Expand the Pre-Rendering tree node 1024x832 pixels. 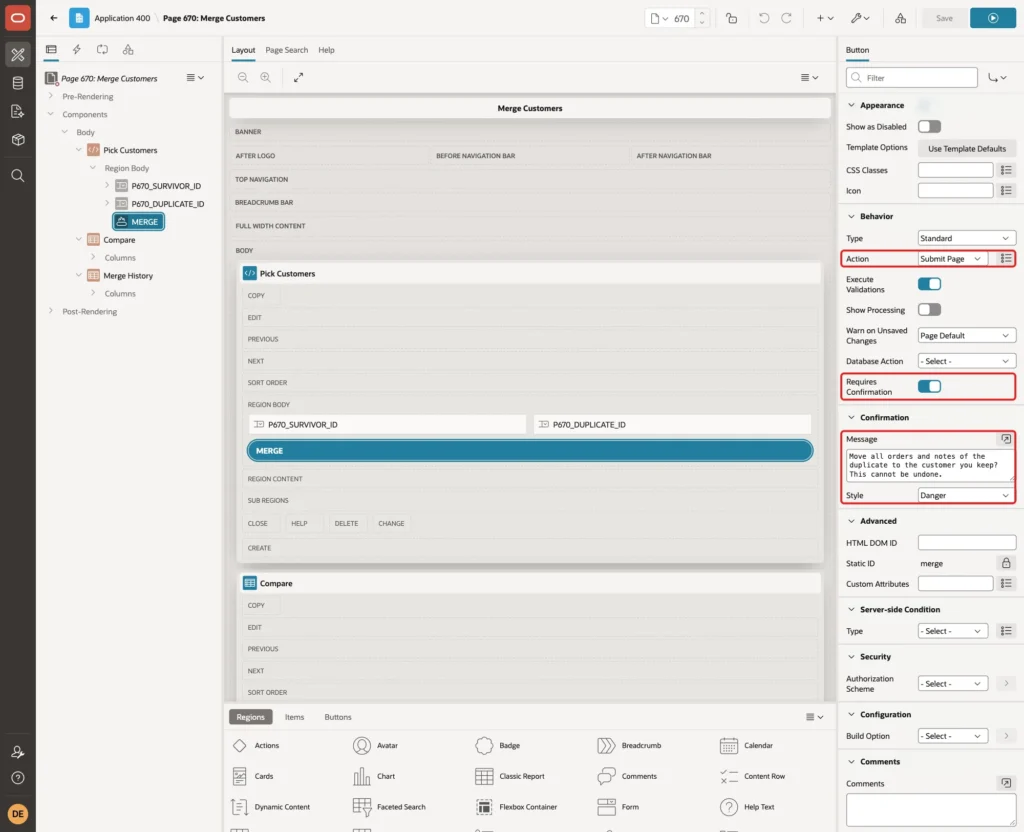click(51, 96)
